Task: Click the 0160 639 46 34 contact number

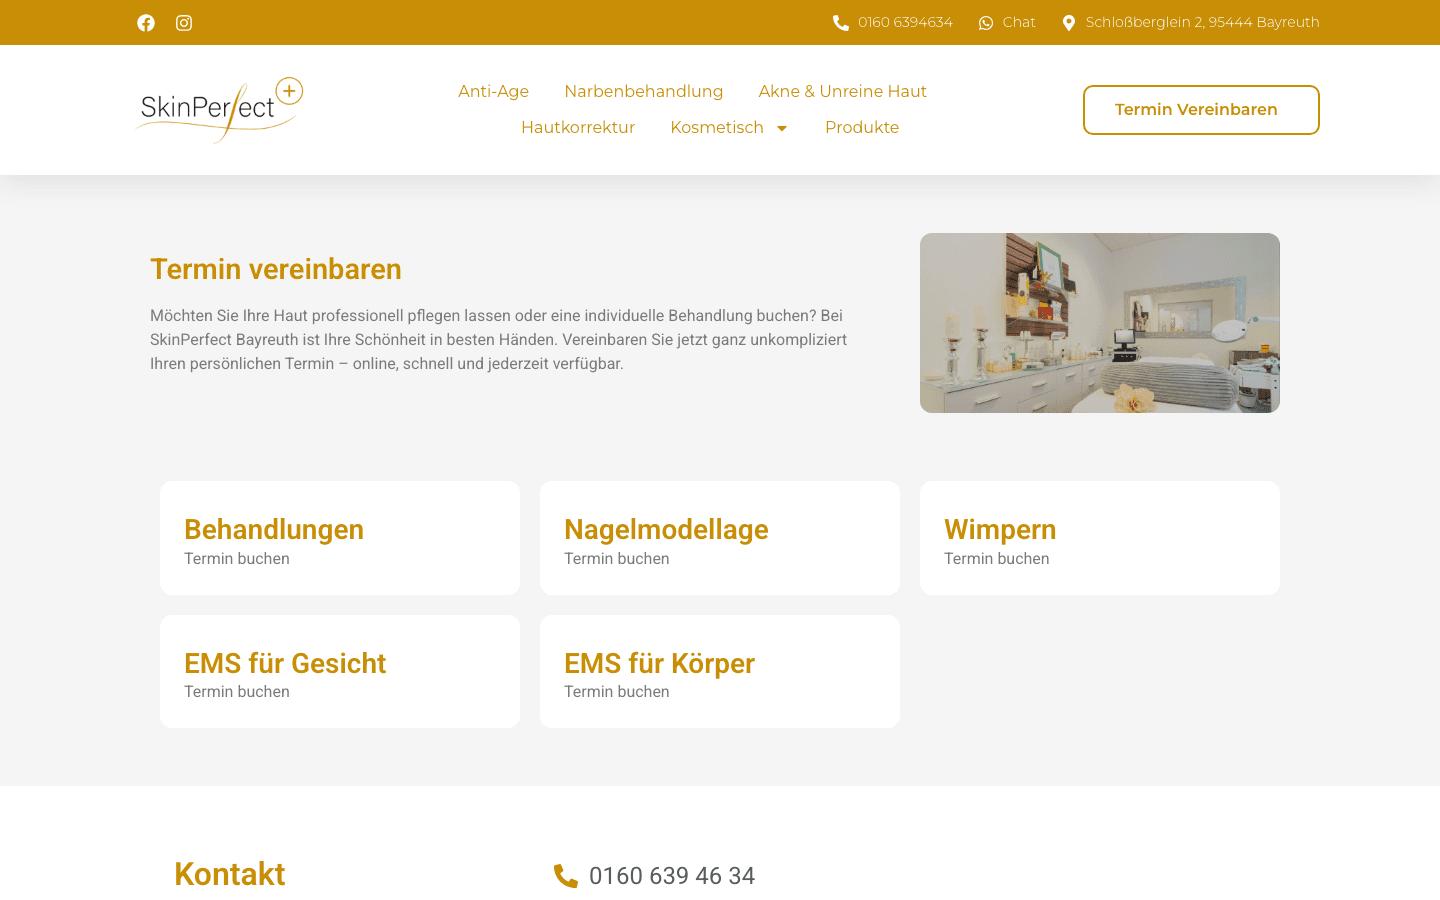Action: click(x=672, y=876)
